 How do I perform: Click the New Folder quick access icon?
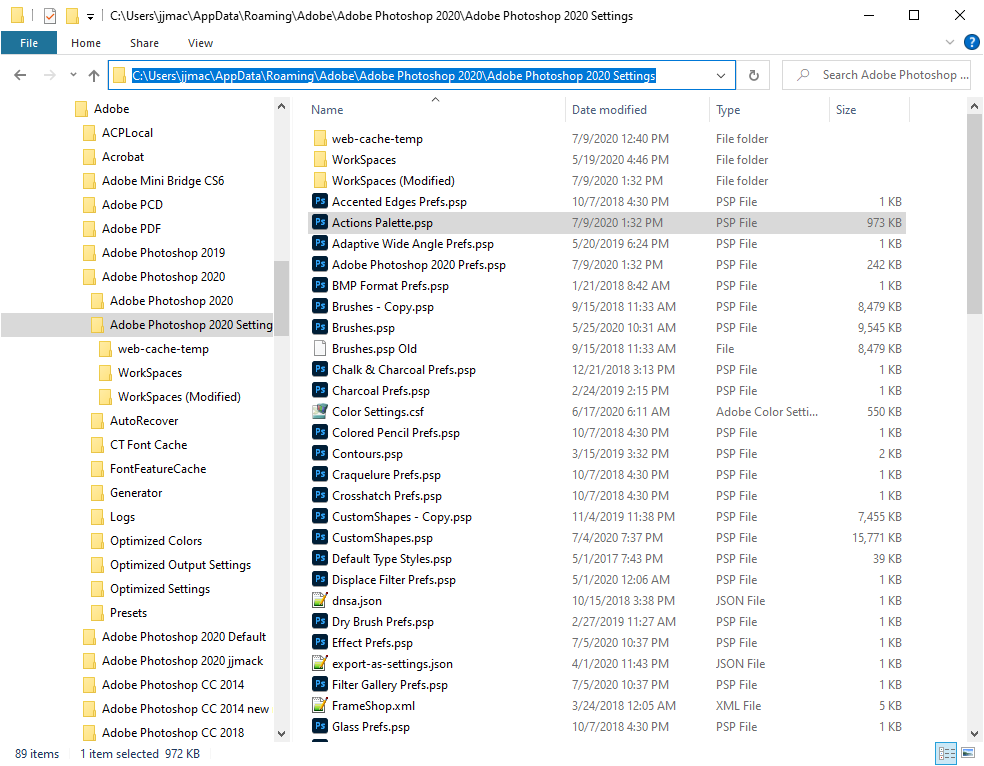(x=72, y=15)
